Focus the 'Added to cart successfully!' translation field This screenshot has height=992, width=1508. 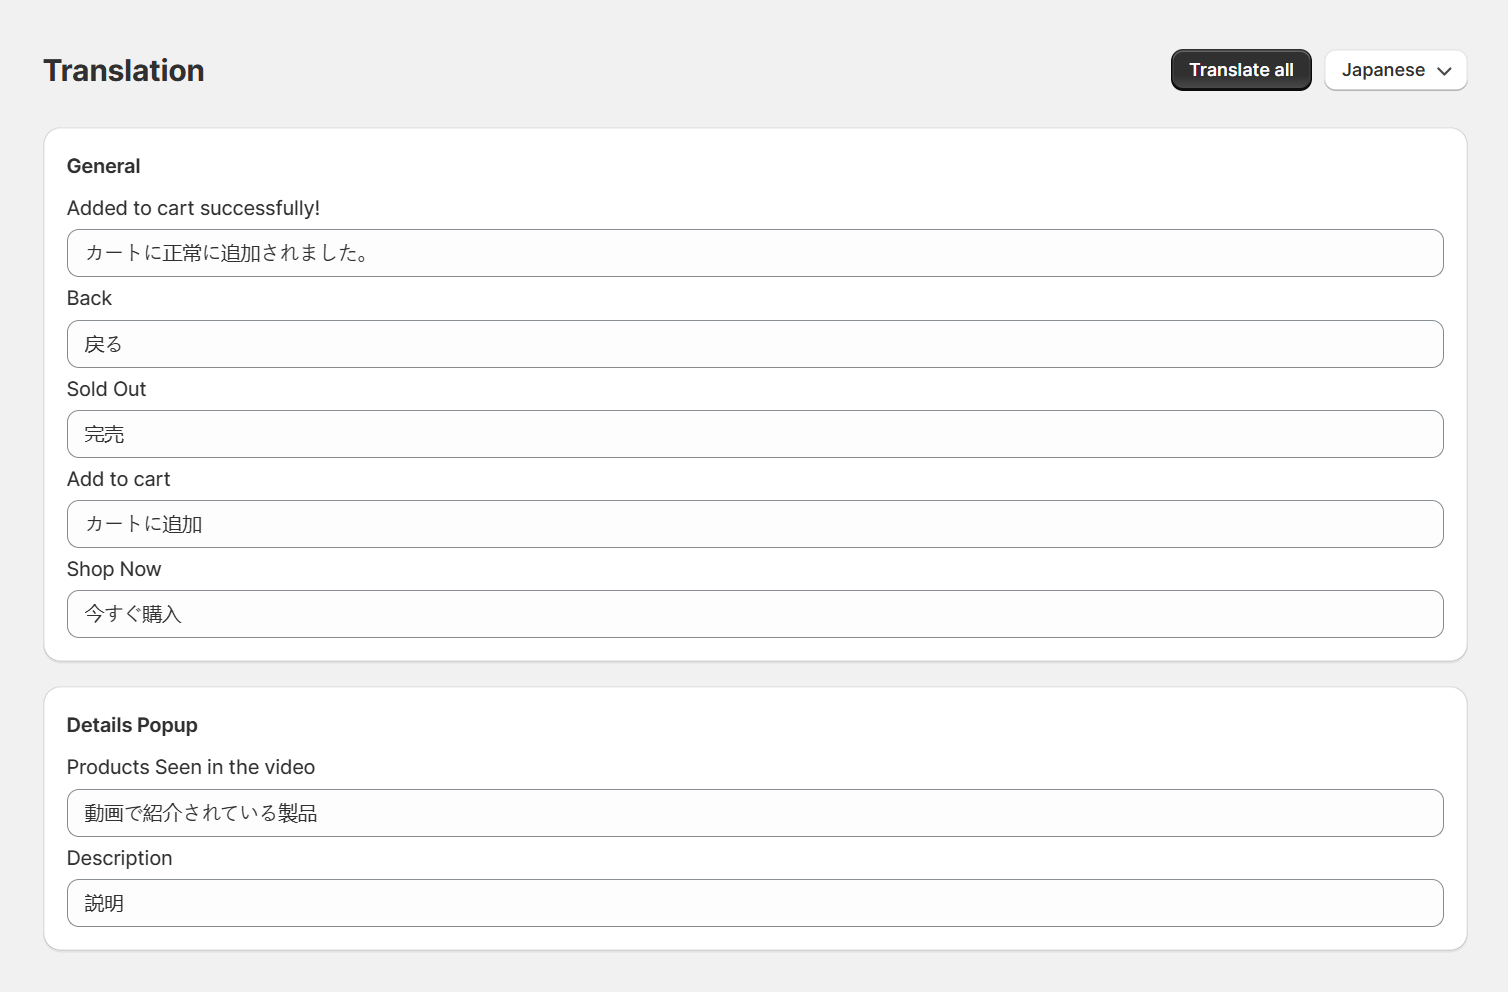tap(755, 253)
